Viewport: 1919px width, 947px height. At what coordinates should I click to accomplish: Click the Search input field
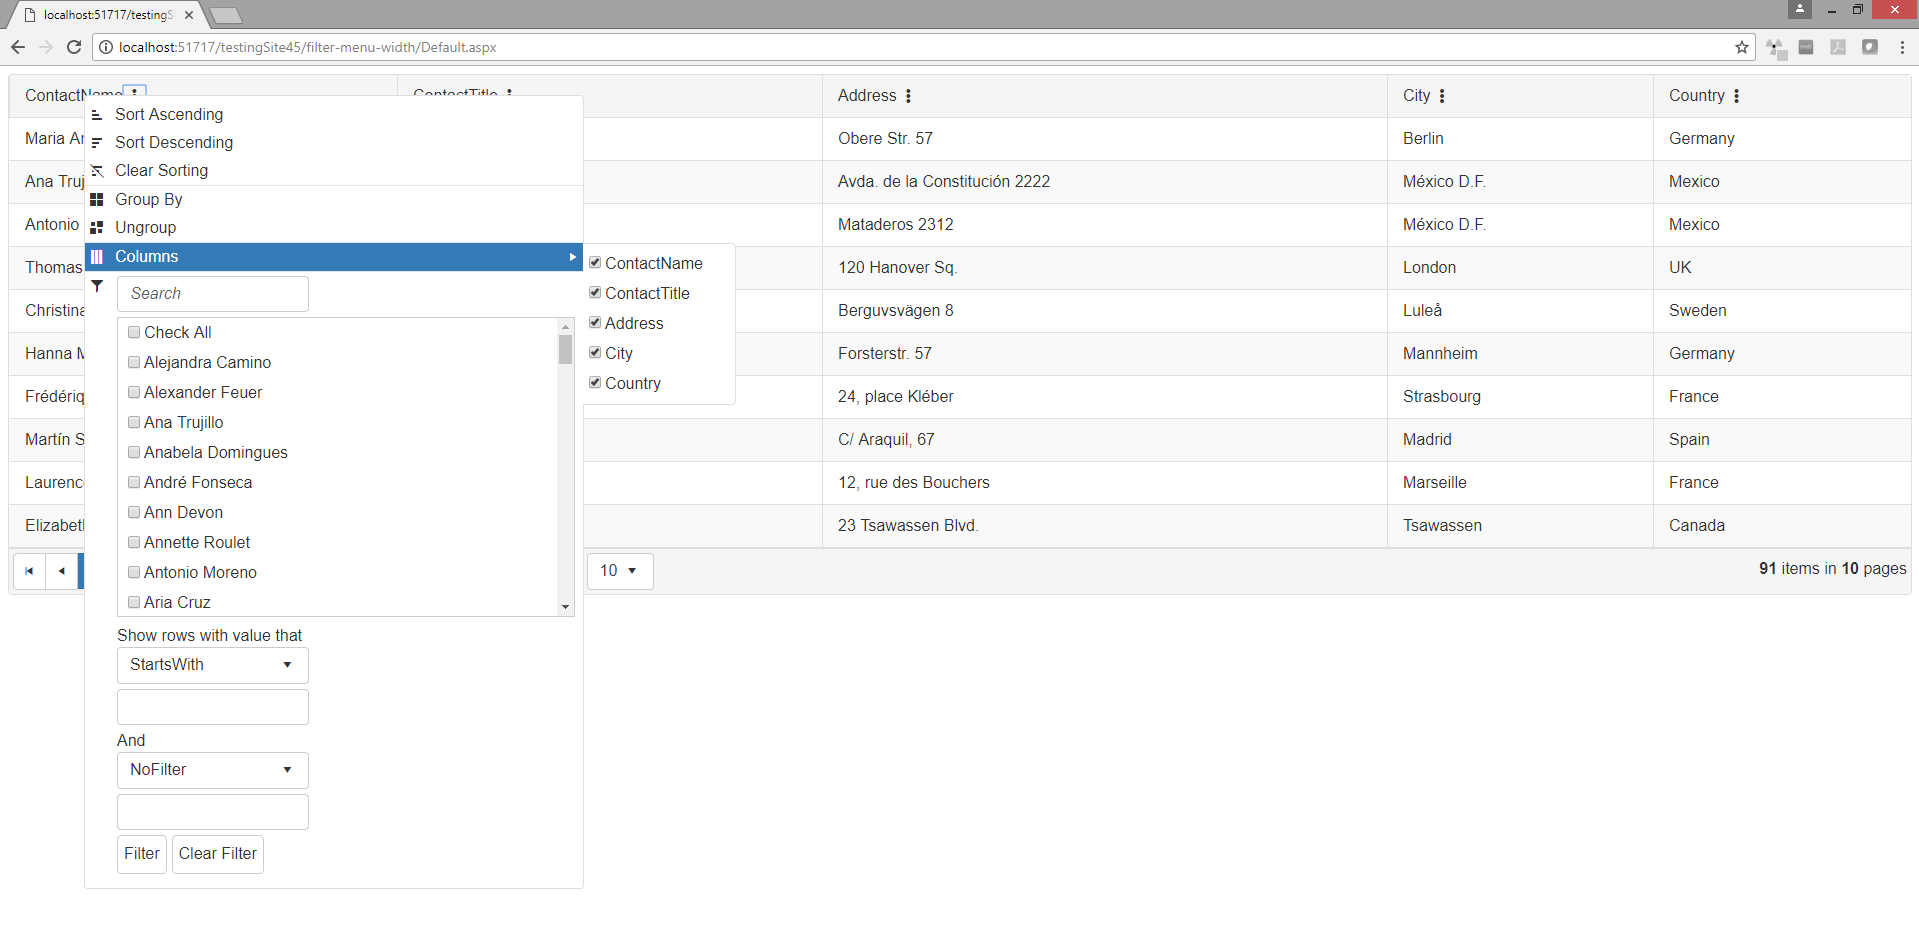click(x=212, y=294)
